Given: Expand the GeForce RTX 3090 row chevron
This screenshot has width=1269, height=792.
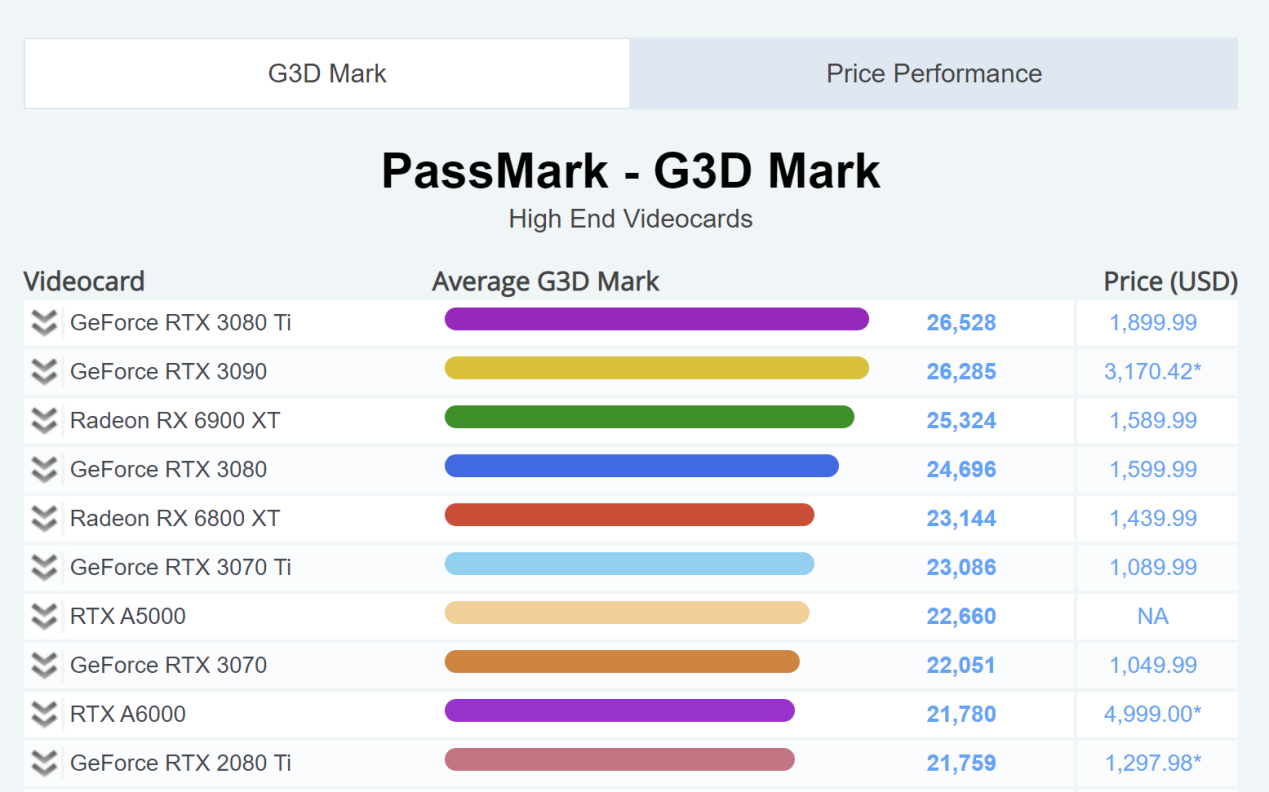Looking at the screenshot, I should click(x=43, y=372).
